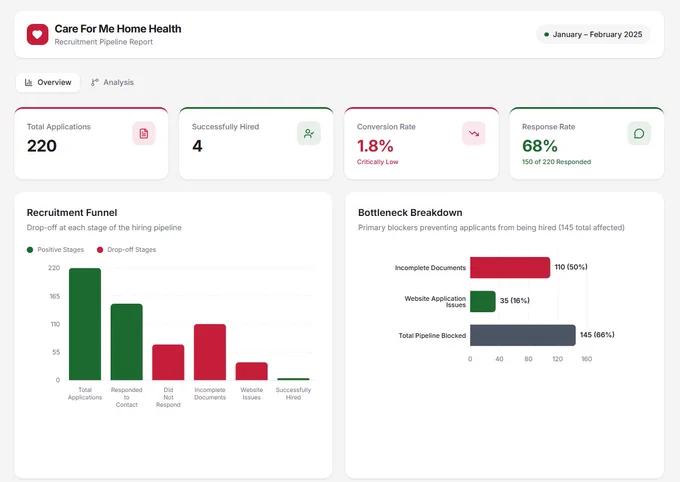Viewport: 680px width, 482px height.
Task: Click the Total Pipeline Blocked axis label
Action: 432,336
